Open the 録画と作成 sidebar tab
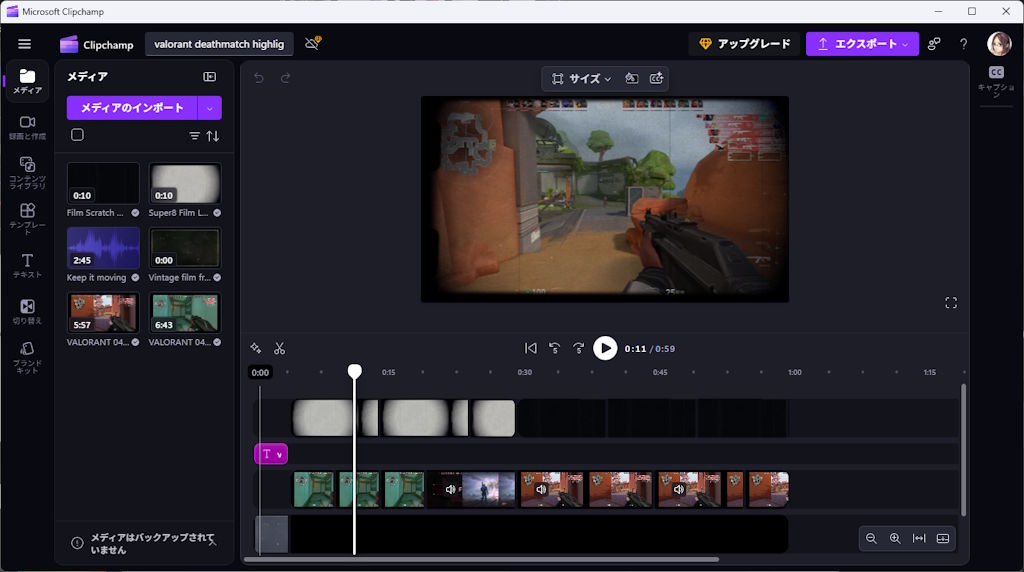This screenshot has height=572, width=1024. [x=27, y=127]
